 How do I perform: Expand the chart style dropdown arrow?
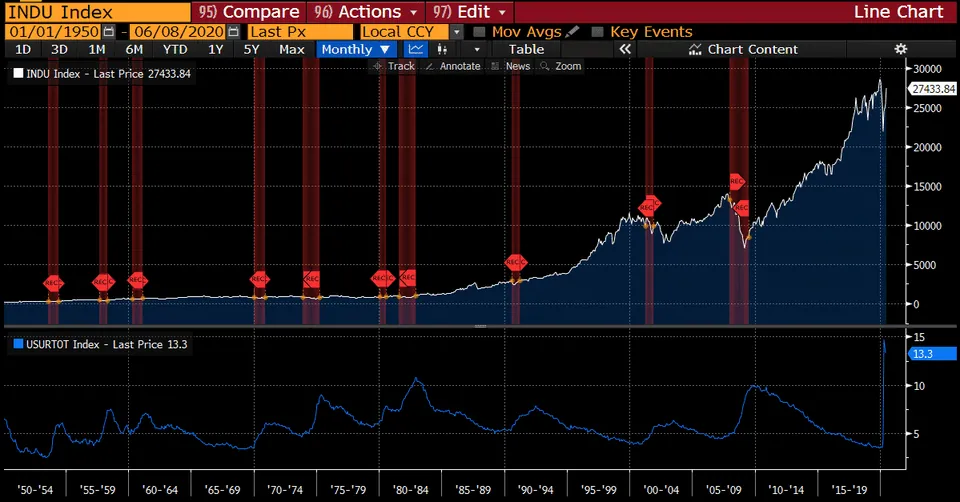pyautogui.click(x=477, y=50)
